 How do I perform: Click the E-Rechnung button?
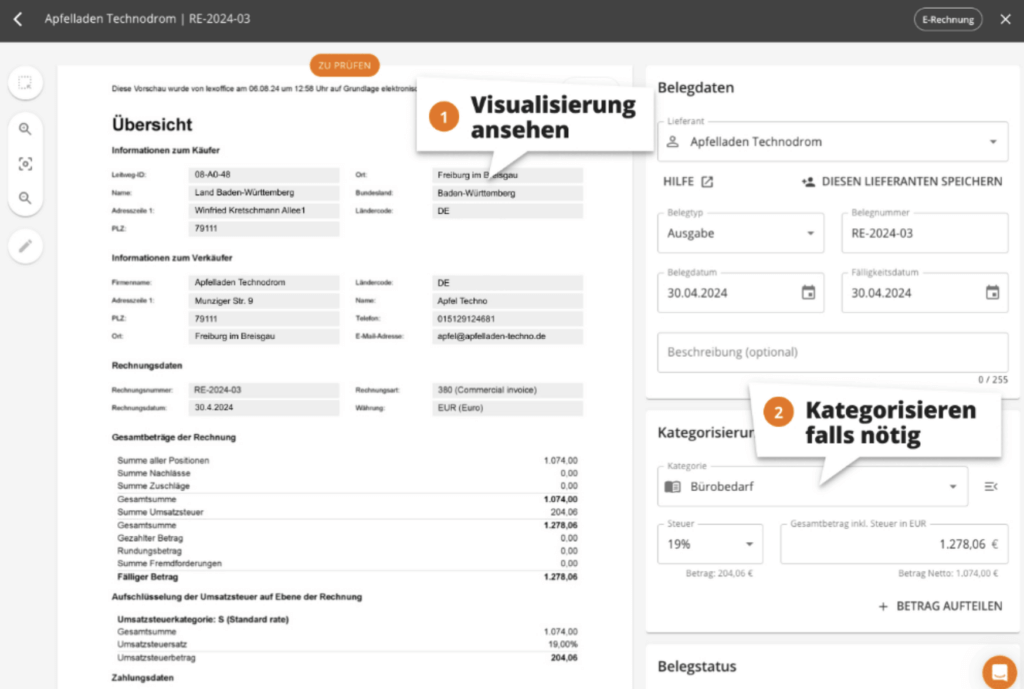pos(947,19)
